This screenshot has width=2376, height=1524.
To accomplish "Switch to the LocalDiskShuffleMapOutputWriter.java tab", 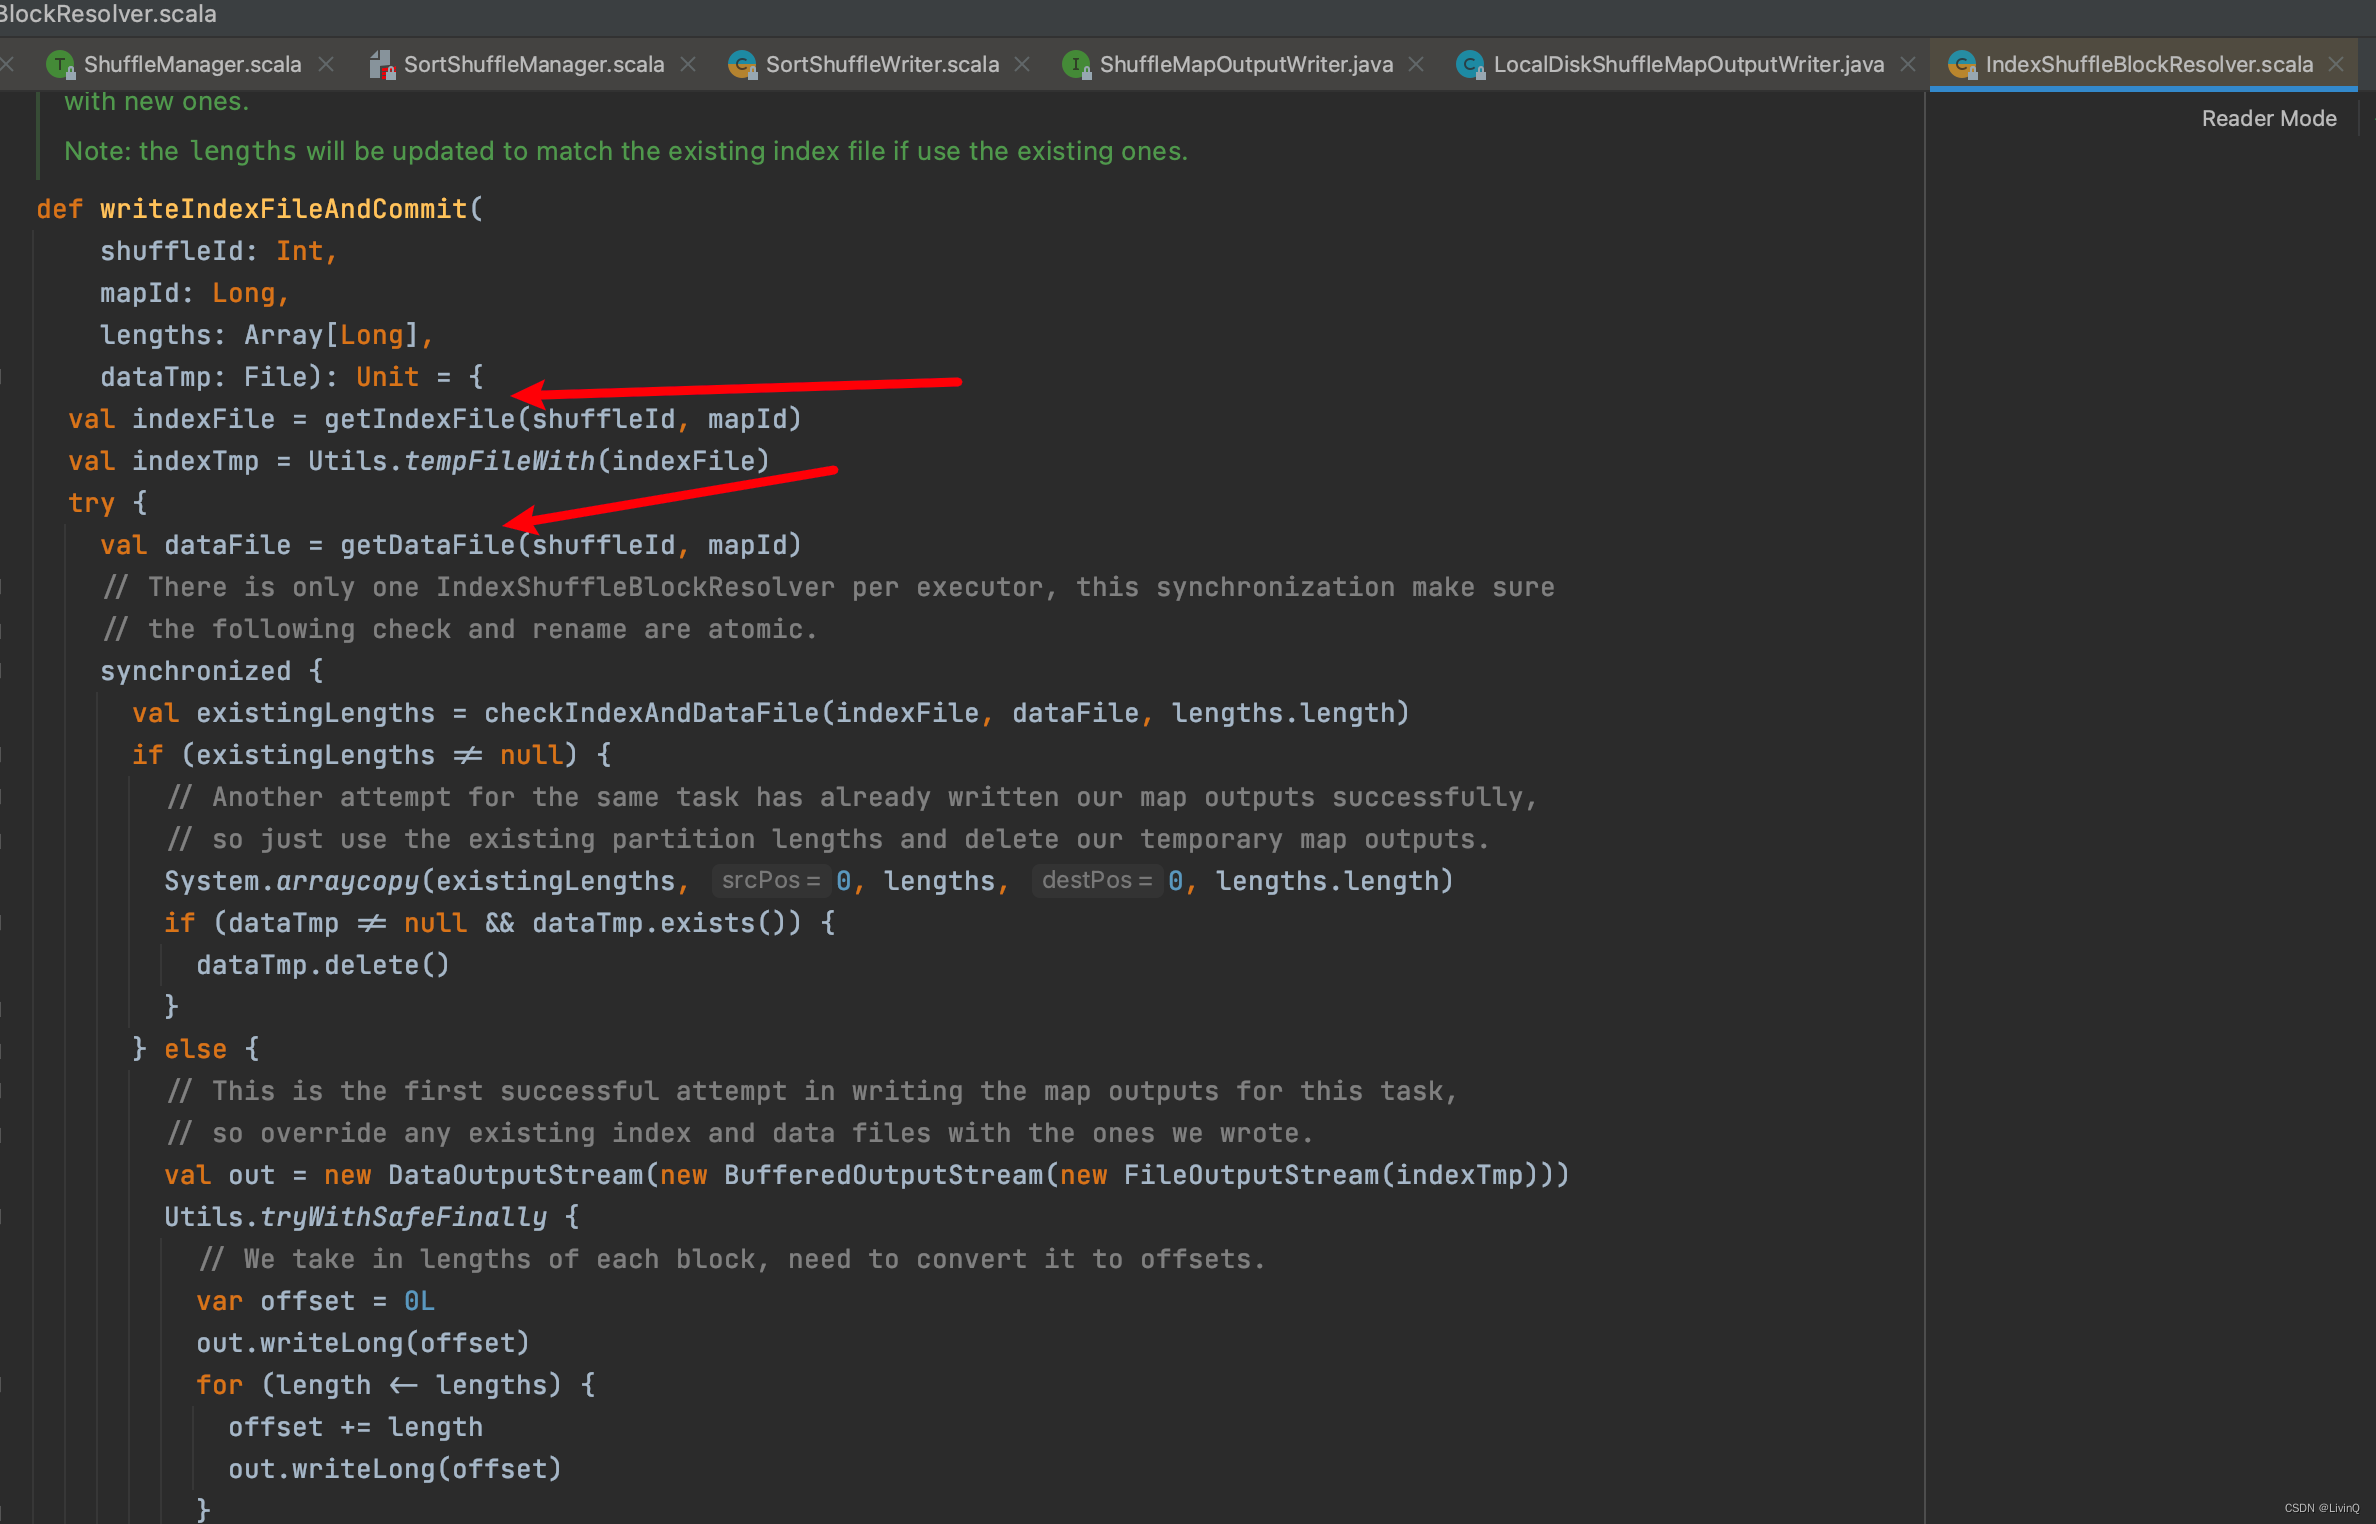I will [1688, 65].
